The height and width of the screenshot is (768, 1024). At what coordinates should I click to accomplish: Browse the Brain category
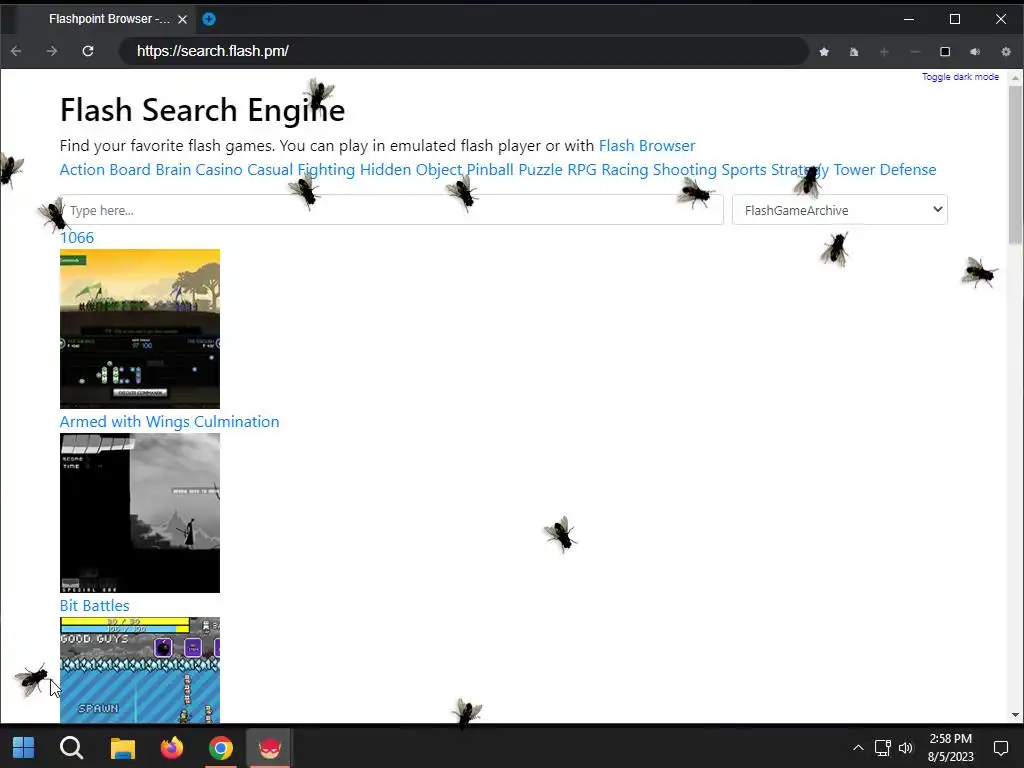click(173, 170)
